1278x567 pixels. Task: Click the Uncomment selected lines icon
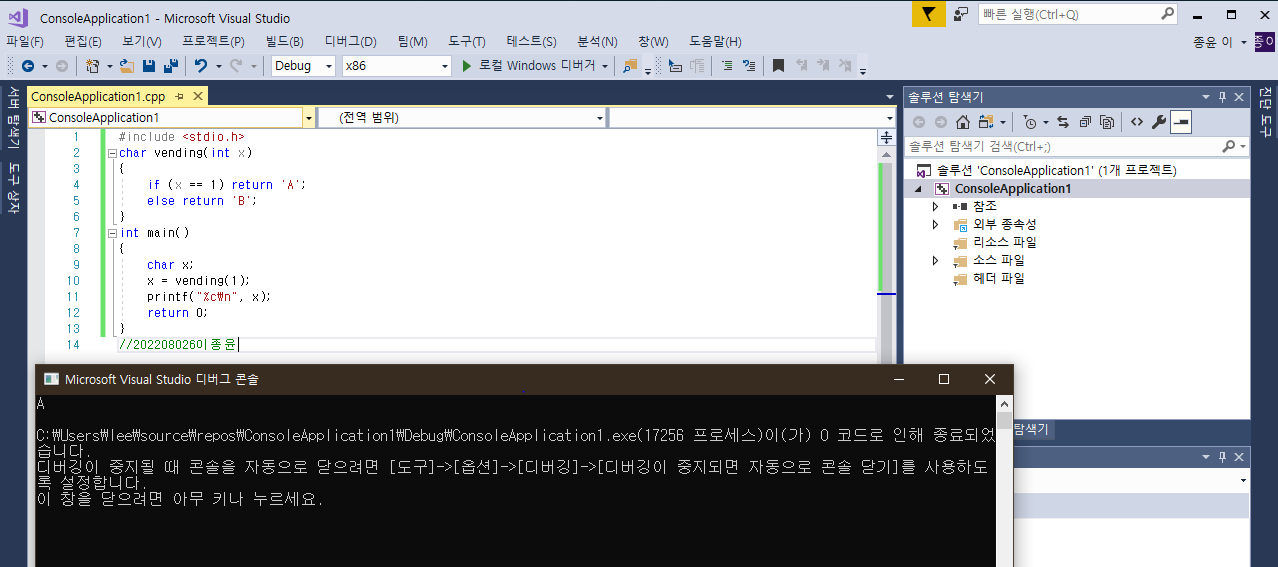749,66
